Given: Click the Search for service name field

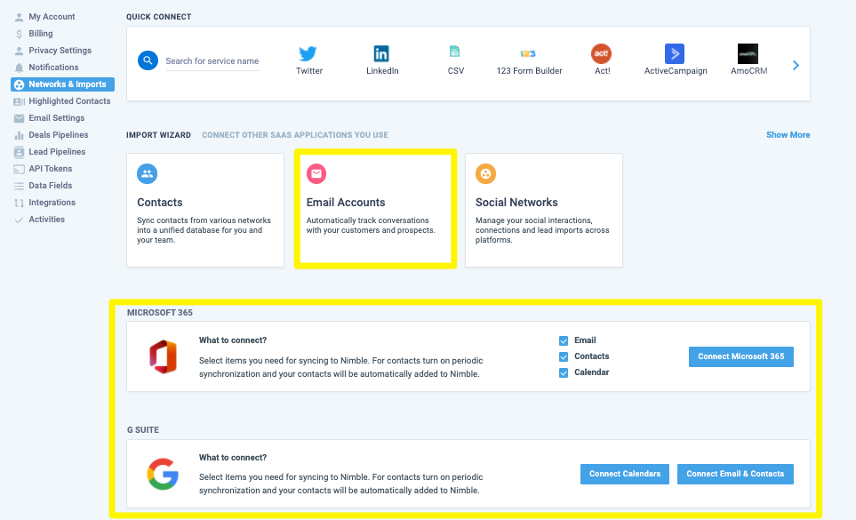Looking at the screenshot, I should [x=212, y=61].
